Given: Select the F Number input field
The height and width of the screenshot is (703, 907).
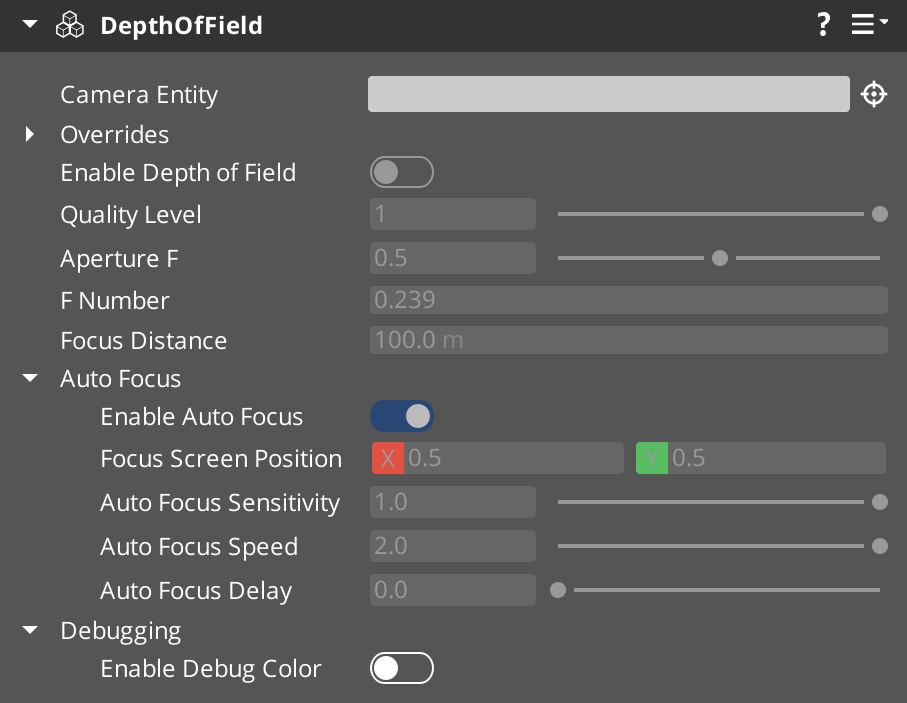Looking at the screenshot, I should tap(628, 300).
